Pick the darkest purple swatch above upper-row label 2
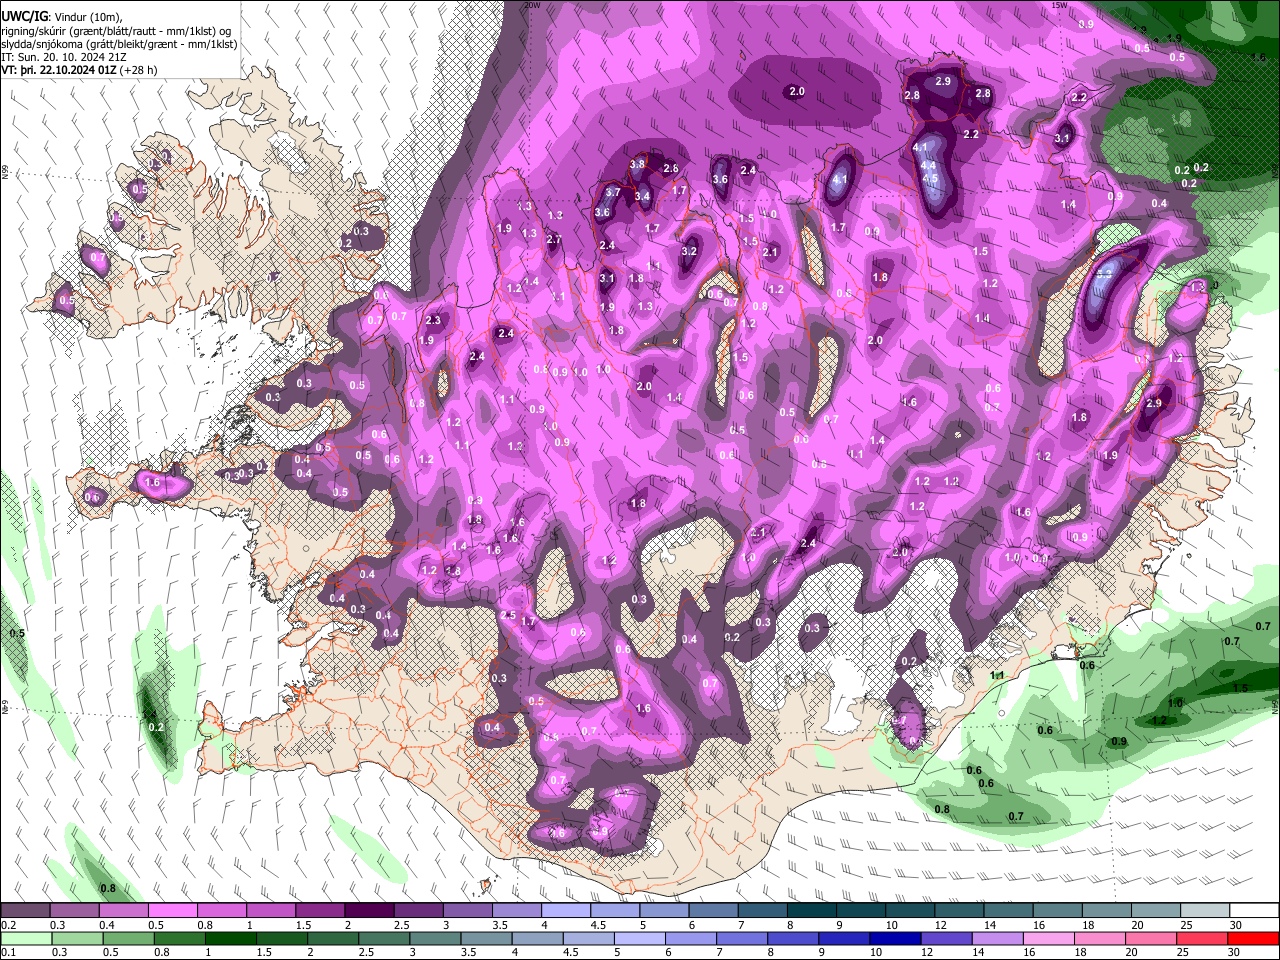This screenshot has height=960, width=1280. (369, 910)
